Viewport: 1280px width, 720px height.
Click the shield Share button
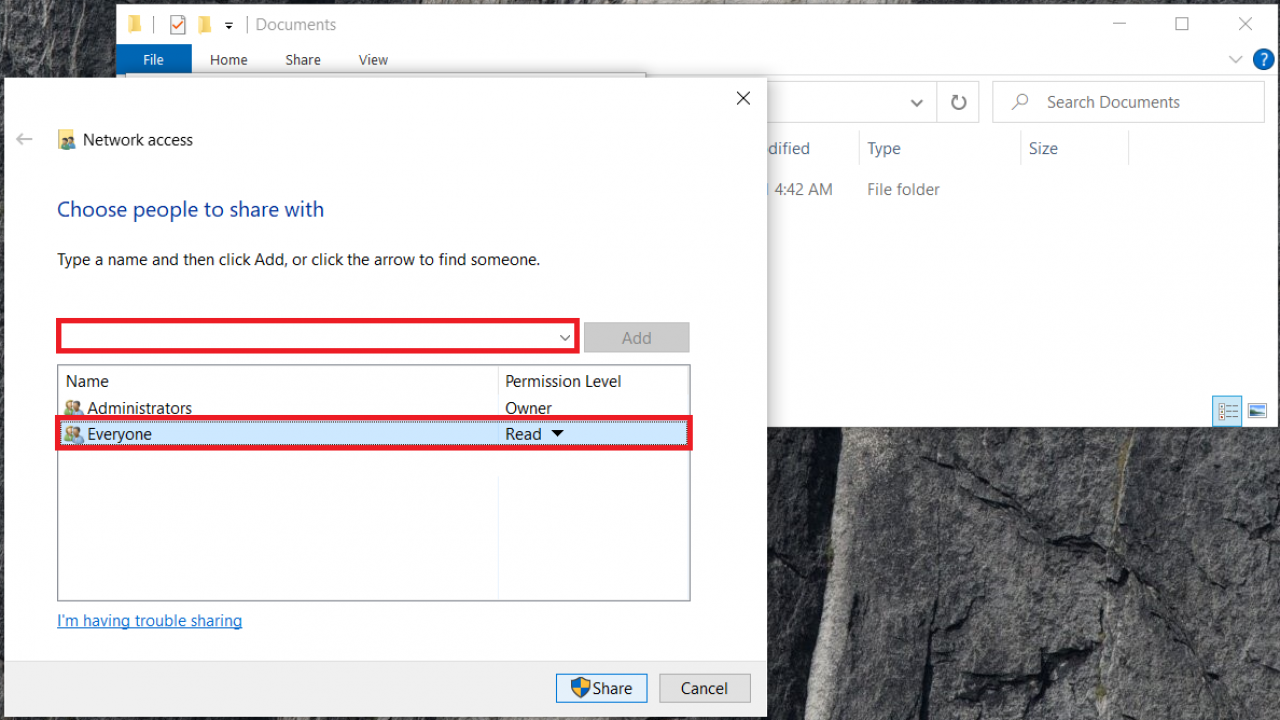[601, 688]
